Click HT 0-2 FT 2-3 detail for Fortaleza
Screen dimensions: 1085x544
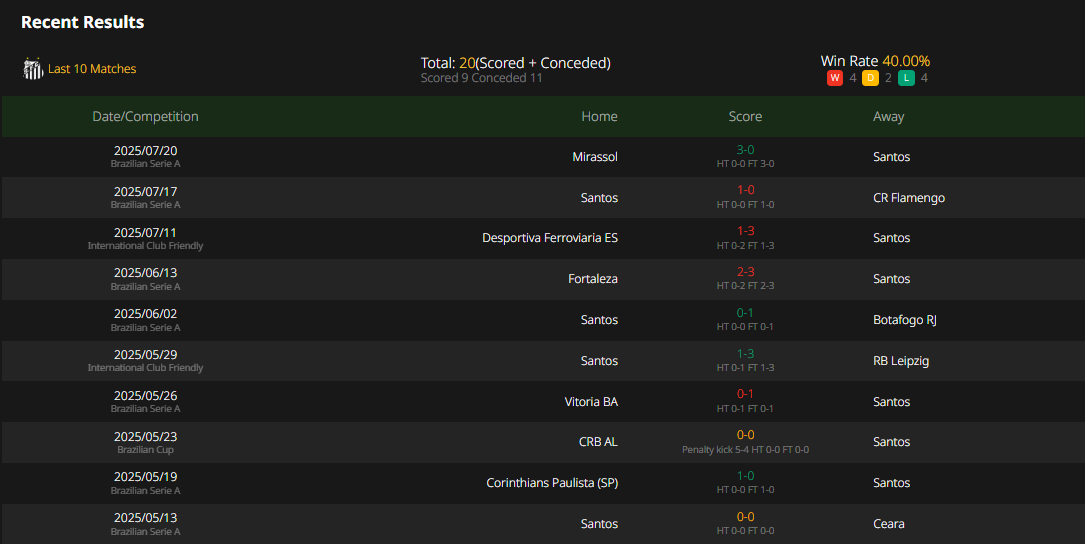(745, 286)
